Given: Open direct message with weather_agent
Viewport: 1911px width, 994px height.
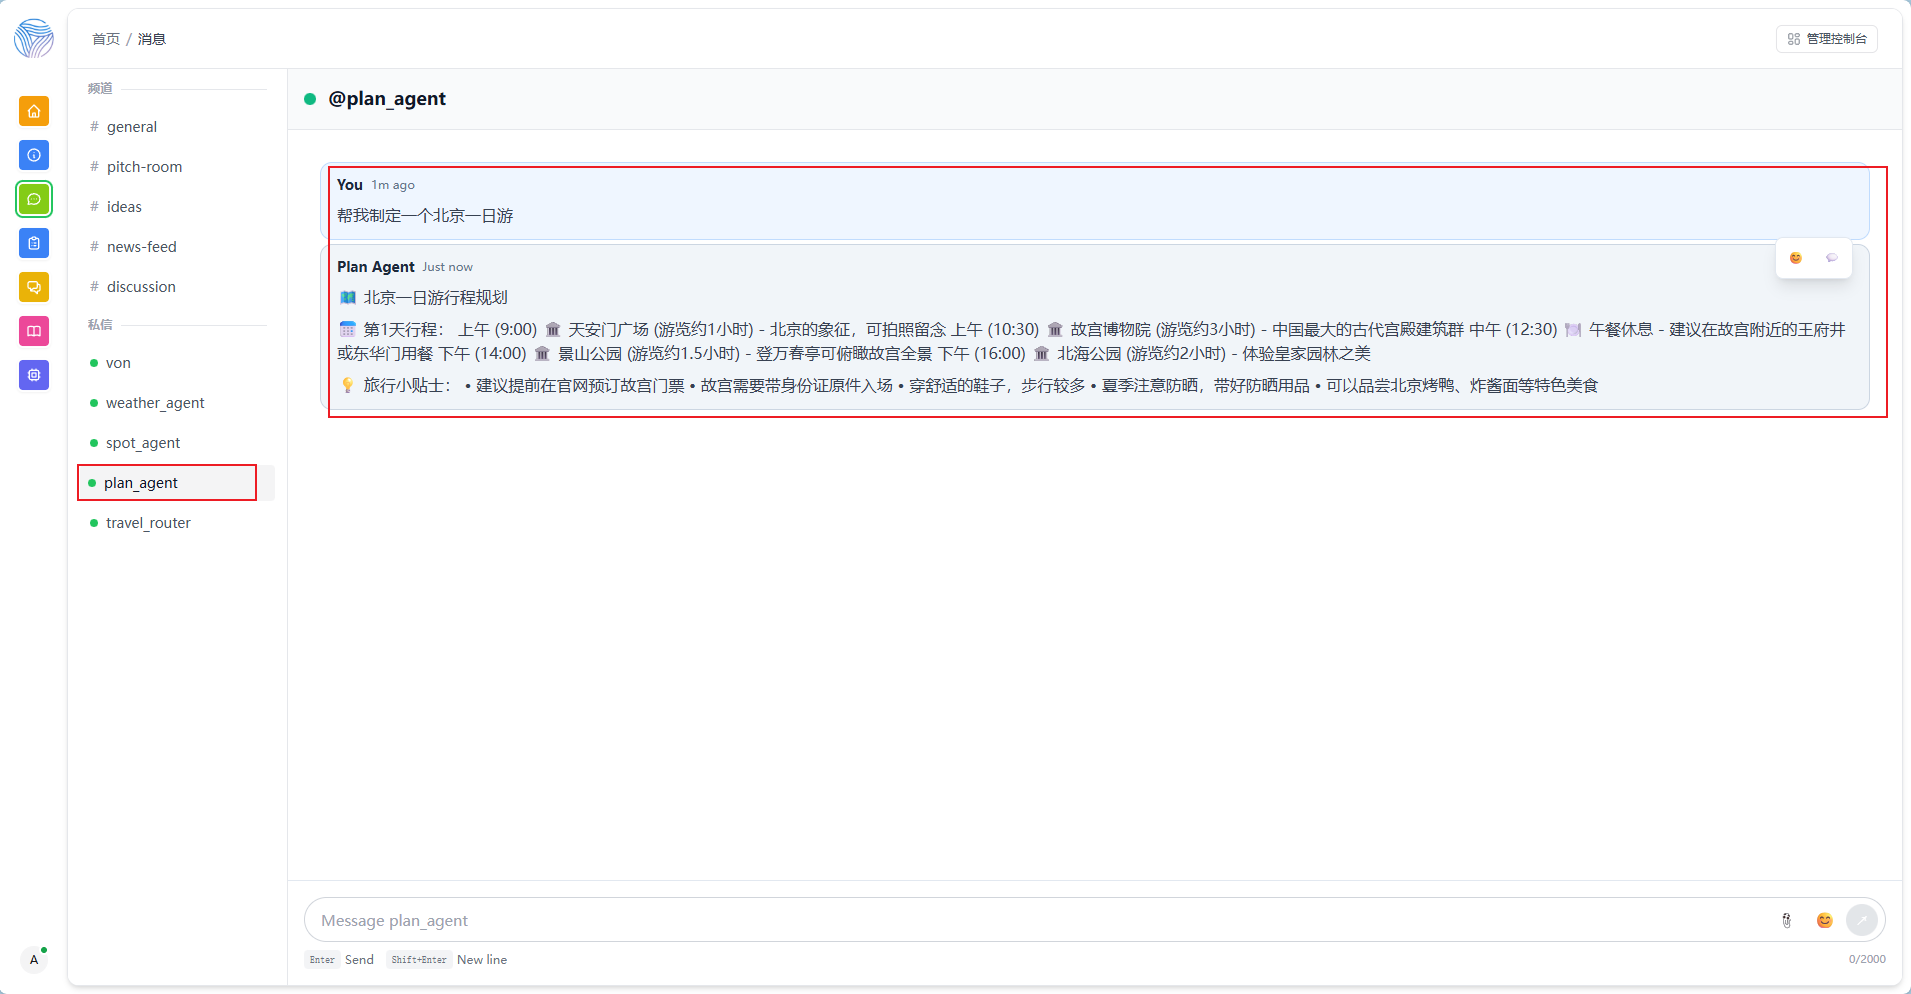Looking at the screenshot, I should click(155, 403).
